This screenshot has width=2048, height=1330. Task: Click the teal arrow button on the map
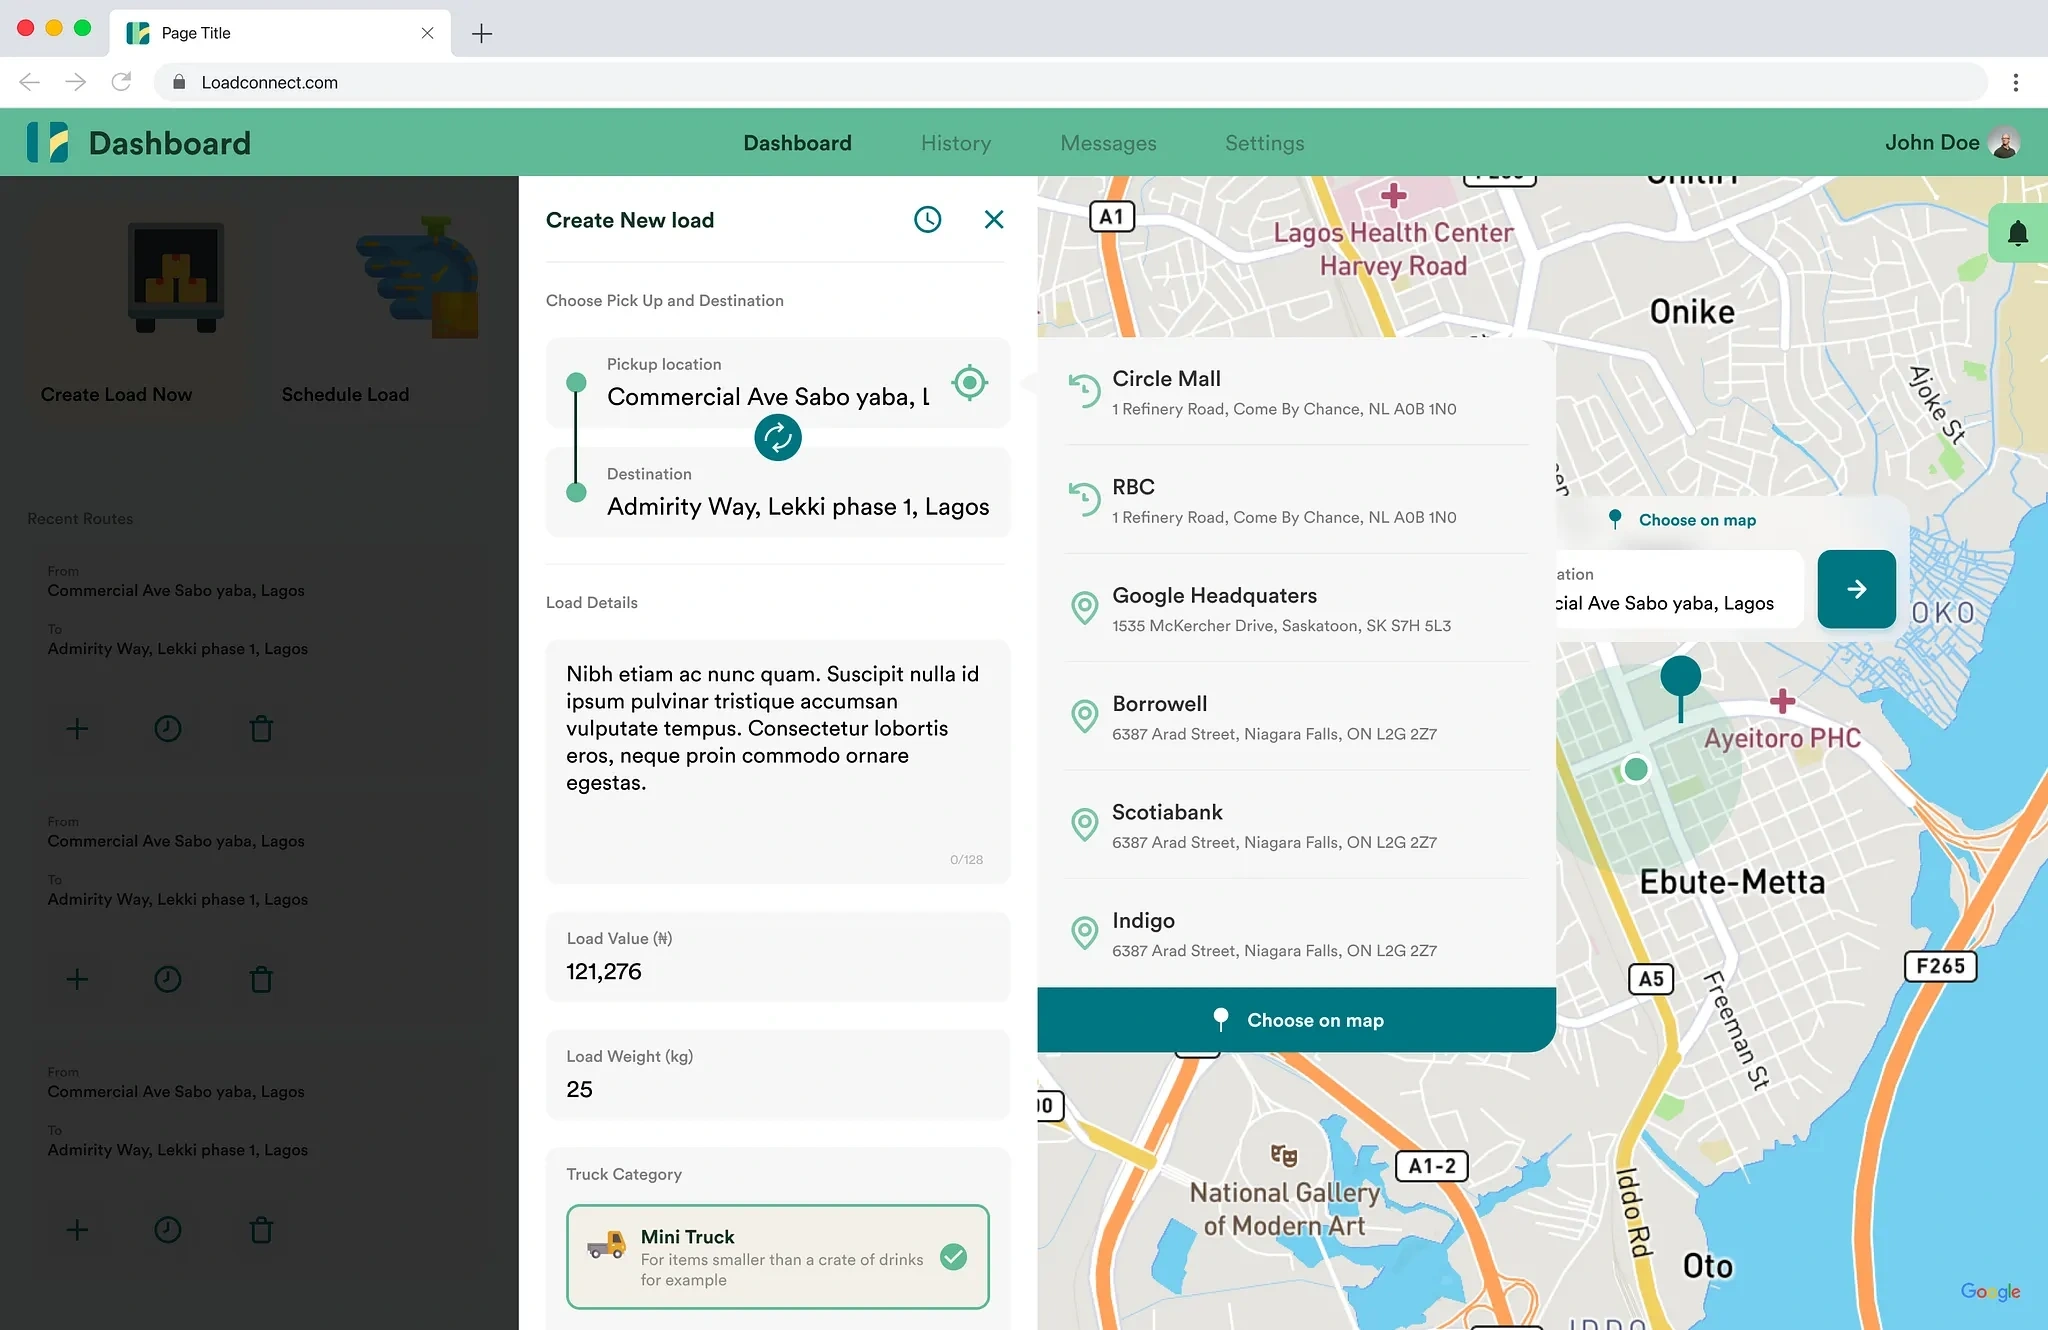[x=1856, y=590]
